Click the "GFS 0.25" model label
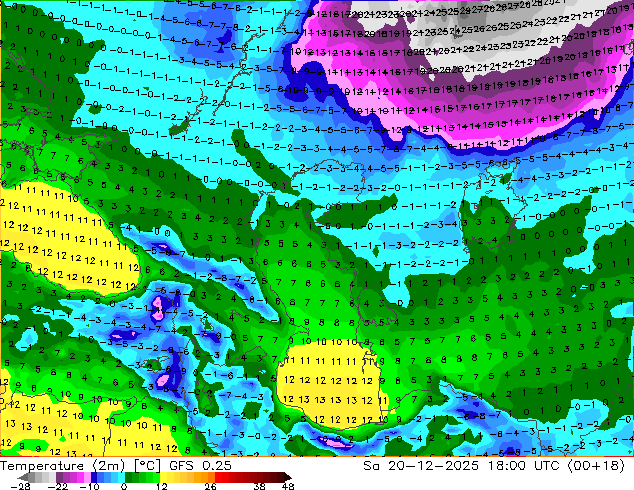Screen dimensions: 634x490 tap(200, 466)
